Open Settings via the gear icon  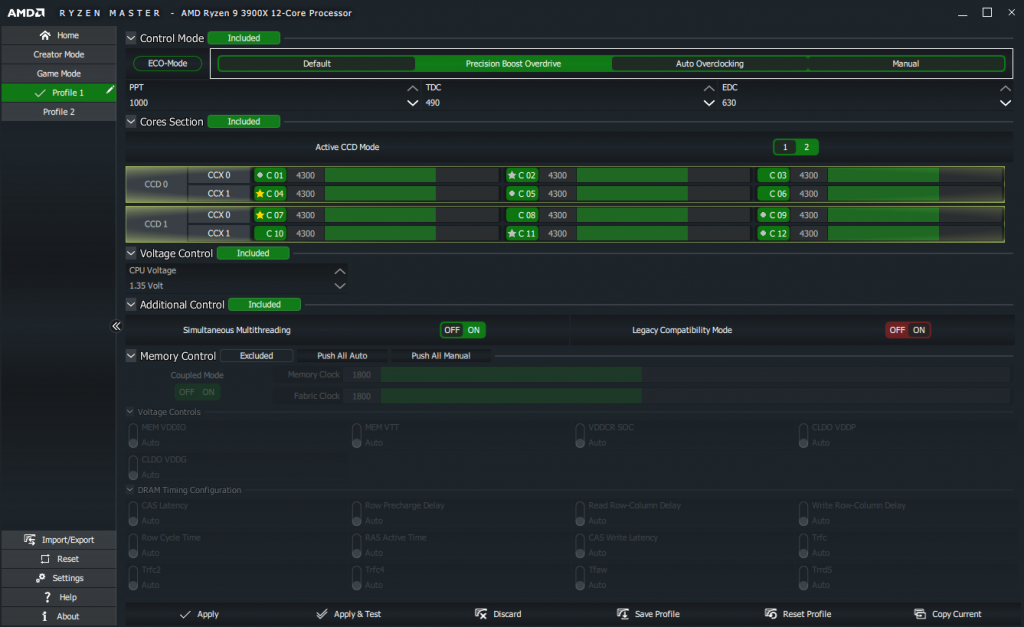tap(40, 578)
